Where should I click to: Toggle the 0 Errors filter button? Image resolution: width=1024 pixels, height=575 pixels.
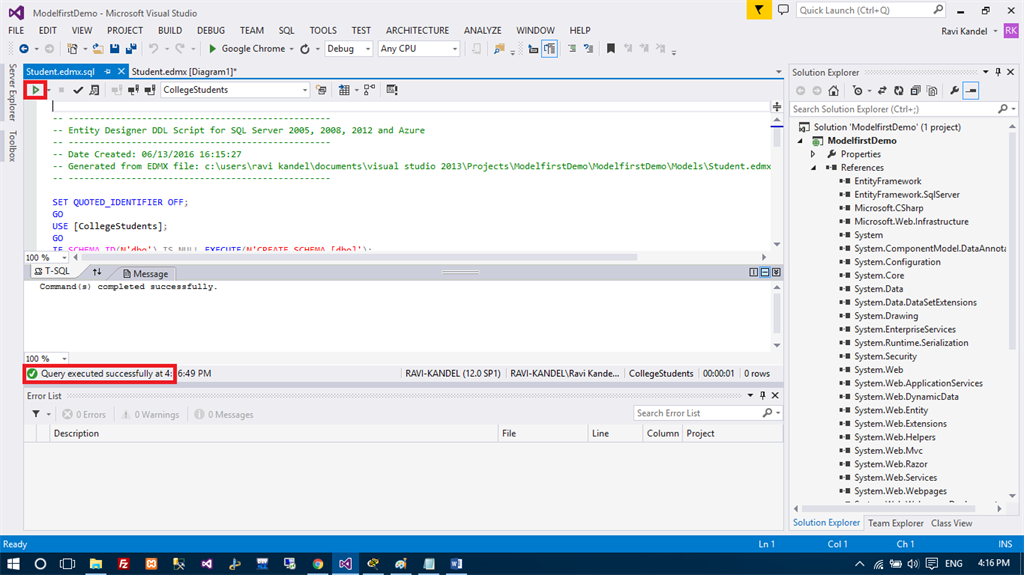pyautogui.click(x=84, y=414)
